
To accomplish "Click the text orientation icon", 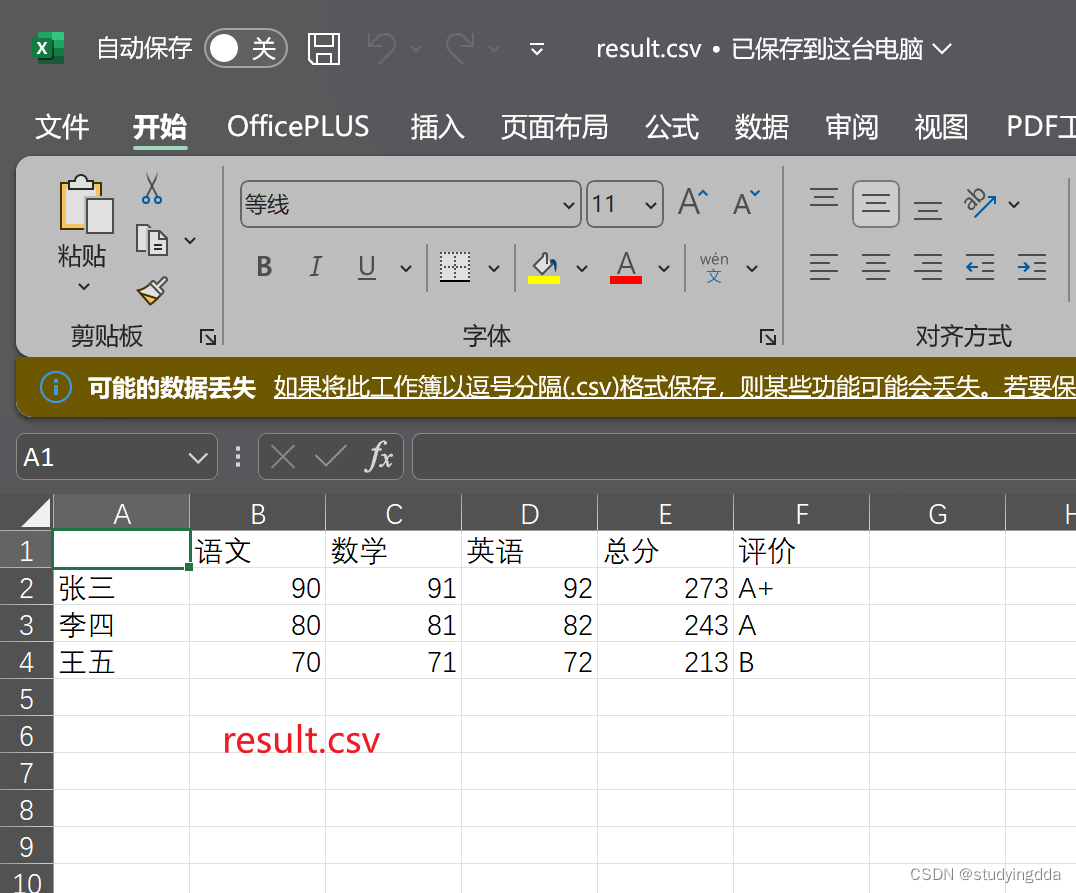I will click(x=980, y=203).
